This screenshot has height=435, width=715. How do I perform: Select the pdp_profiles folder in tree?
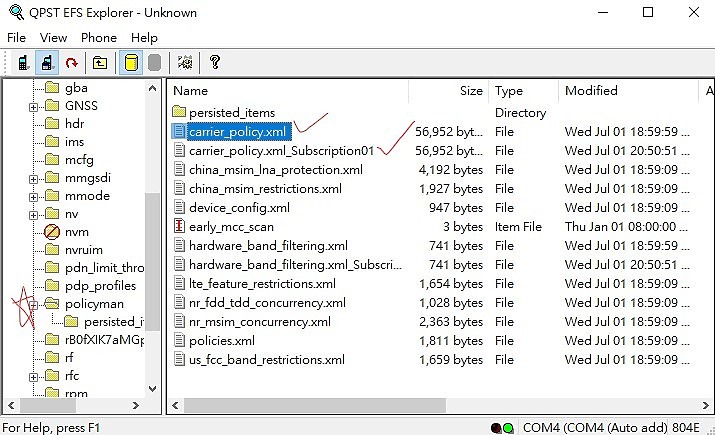pos(100,286)
